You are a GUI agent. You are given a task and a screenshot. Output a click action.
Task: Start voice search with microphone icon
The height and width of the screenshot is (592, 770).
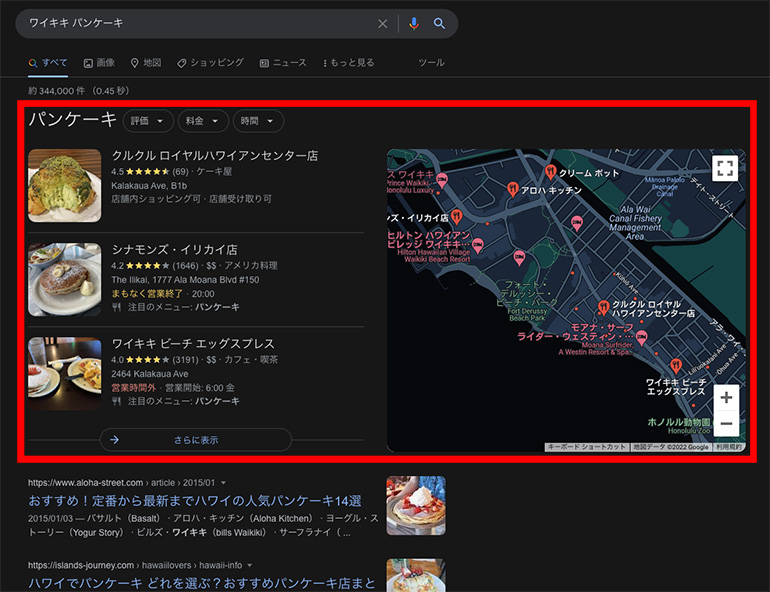coord(414,24)
